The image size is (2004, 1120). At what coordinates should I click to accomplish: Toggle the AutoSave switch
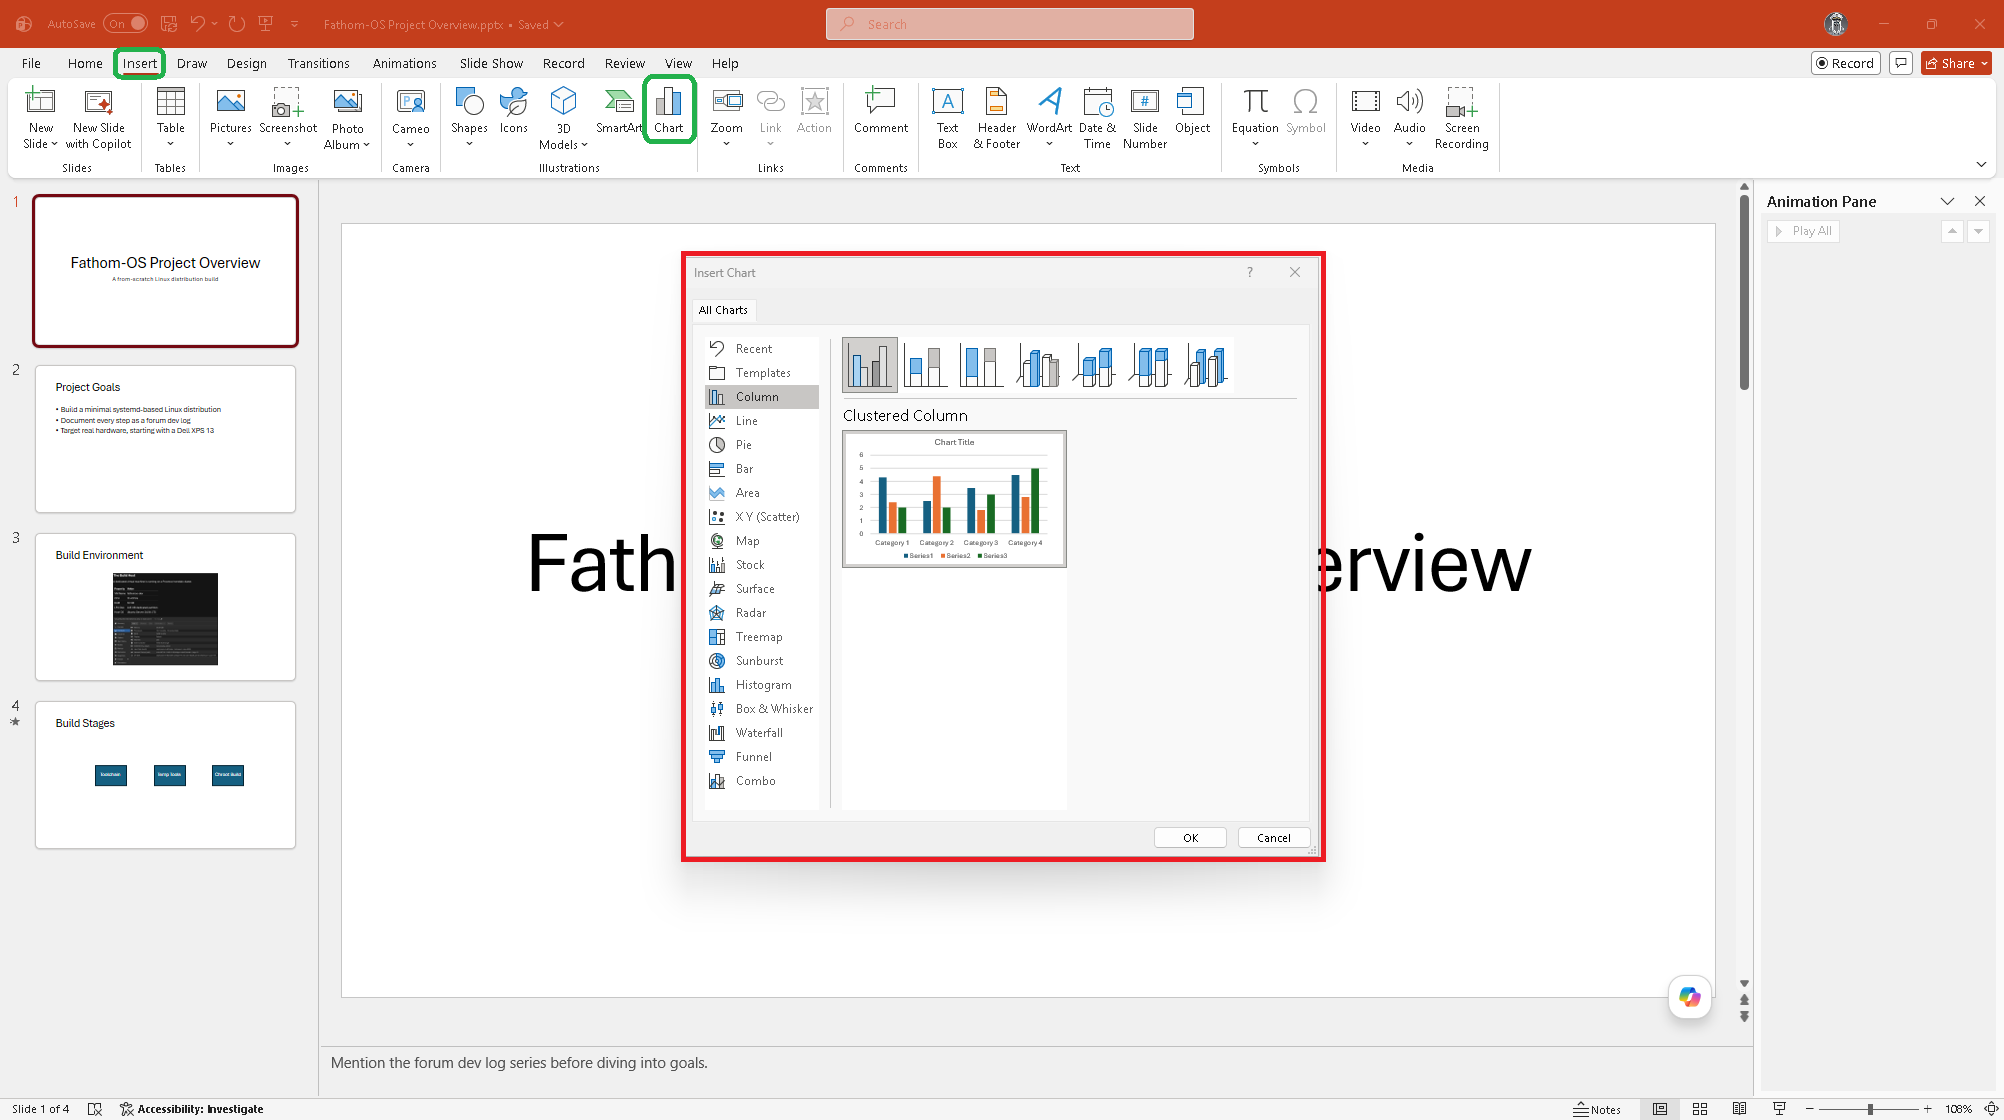click(126, 23)
